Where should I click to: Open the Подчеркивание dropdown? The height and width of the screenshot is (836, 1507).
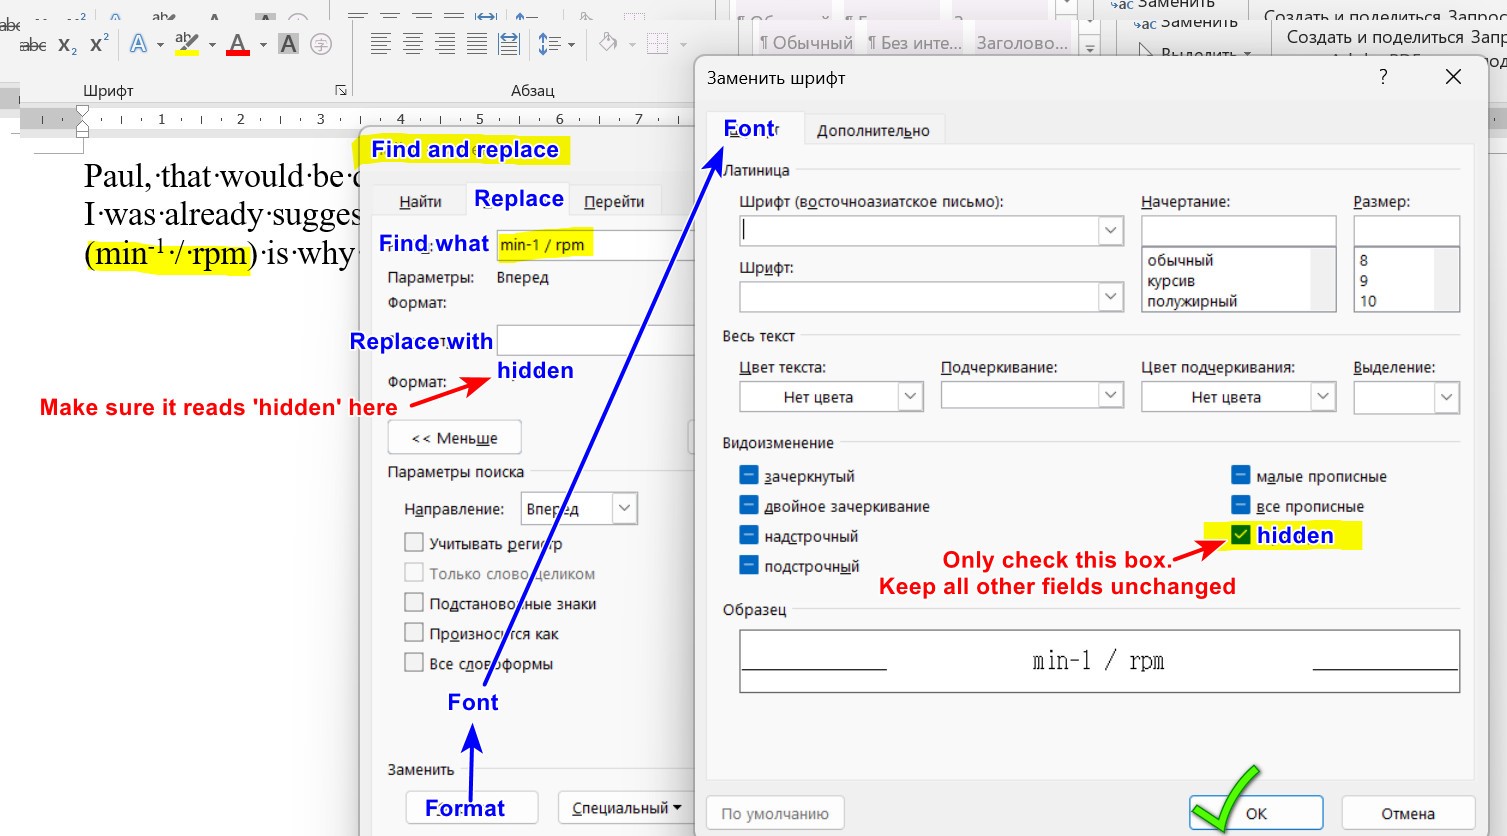1032,397
